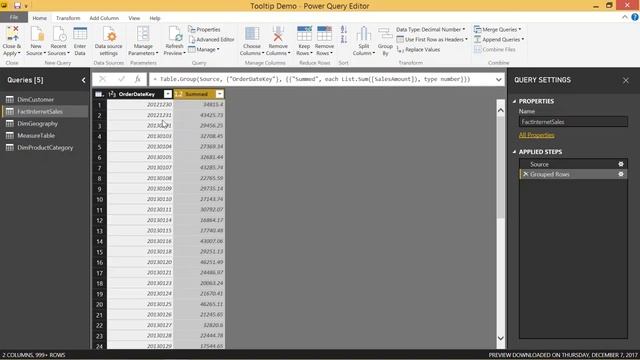Click the Split Column icon
Screen dimensions: 640x360
point(363,34)
